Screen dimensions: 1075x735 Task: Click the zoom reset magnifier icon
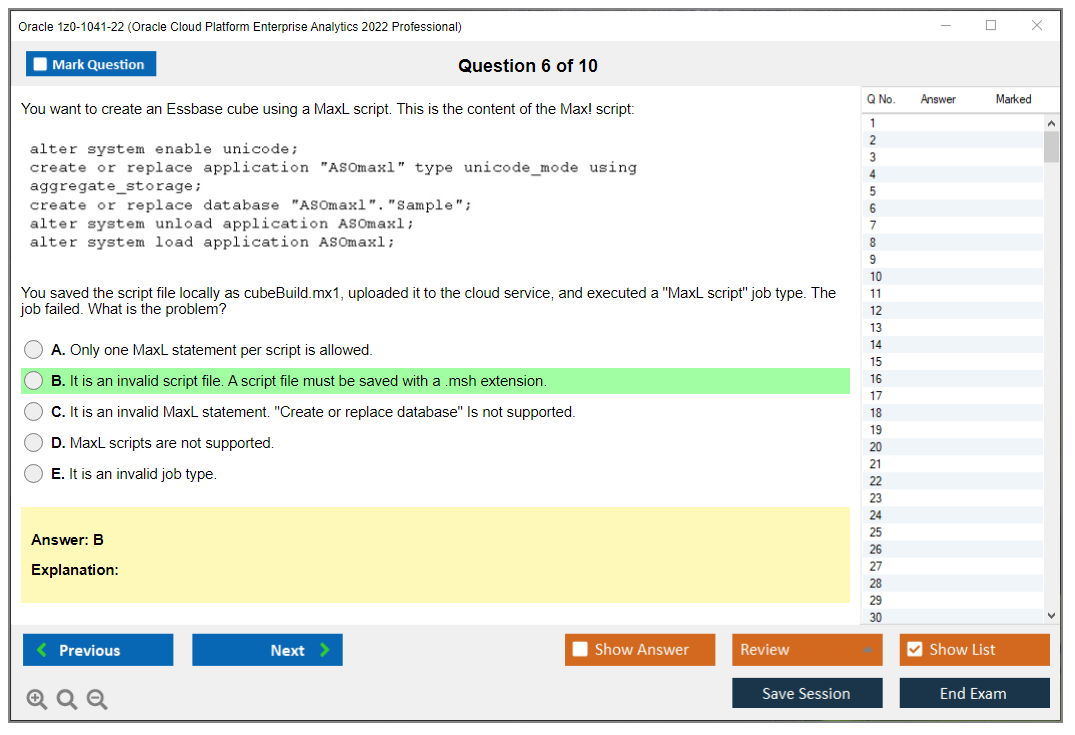[67, 700]
